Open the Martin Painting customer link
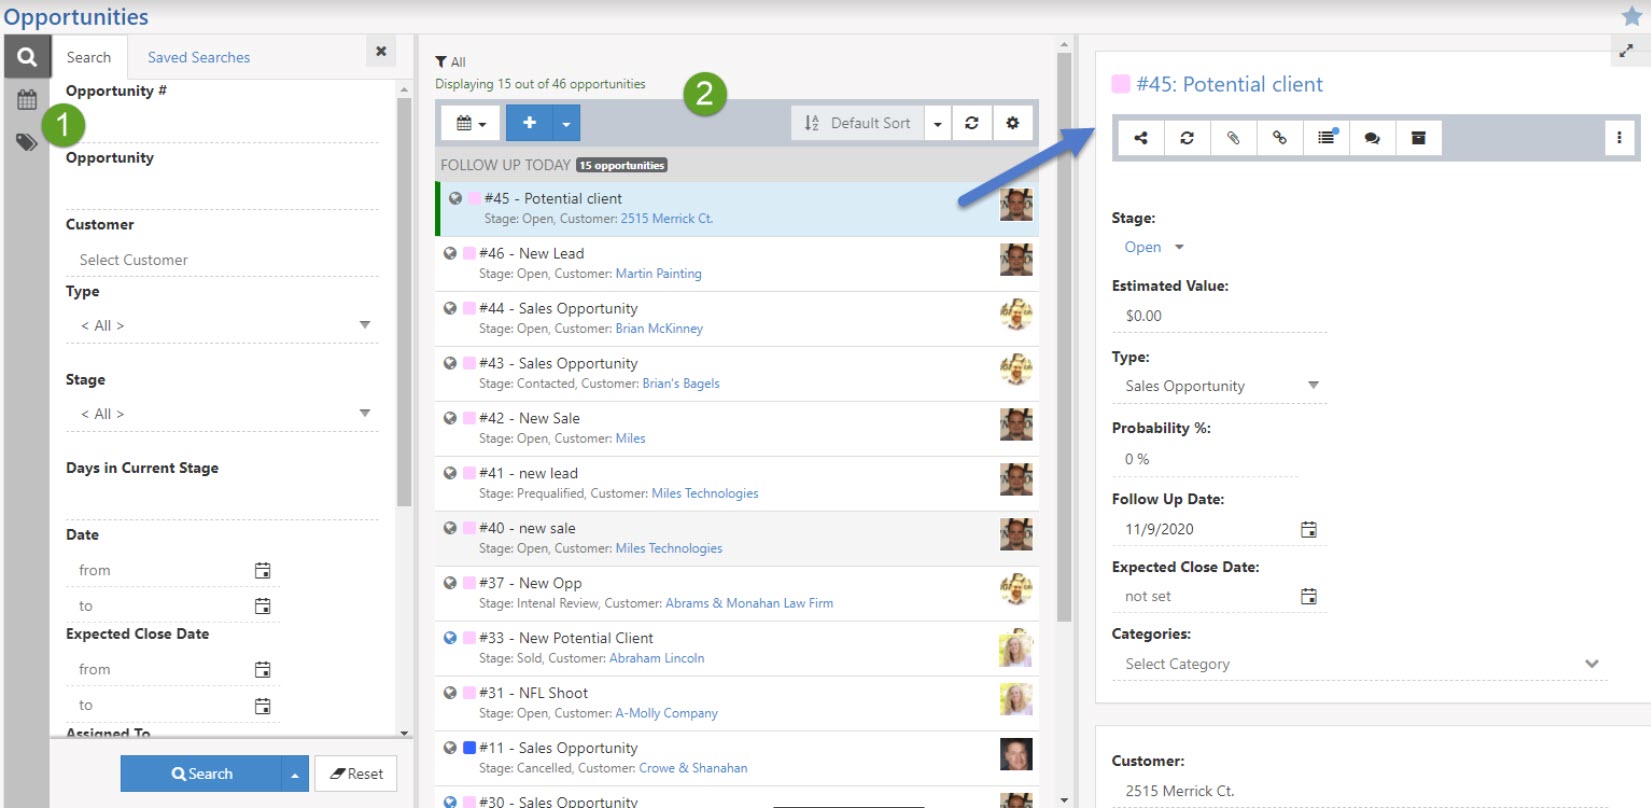Image resolution: width=1651 pixels, height=808 pixels. pyautogui.click(x=658, y=273)
